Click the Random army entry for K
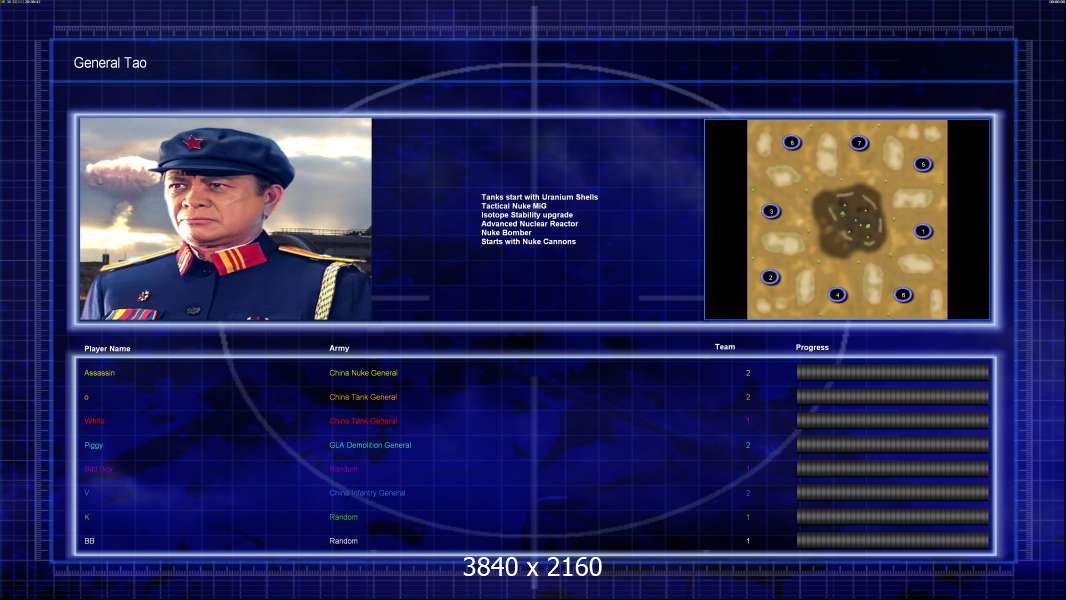Screen dimensions: 1066x600 click(x=343, y=517)
